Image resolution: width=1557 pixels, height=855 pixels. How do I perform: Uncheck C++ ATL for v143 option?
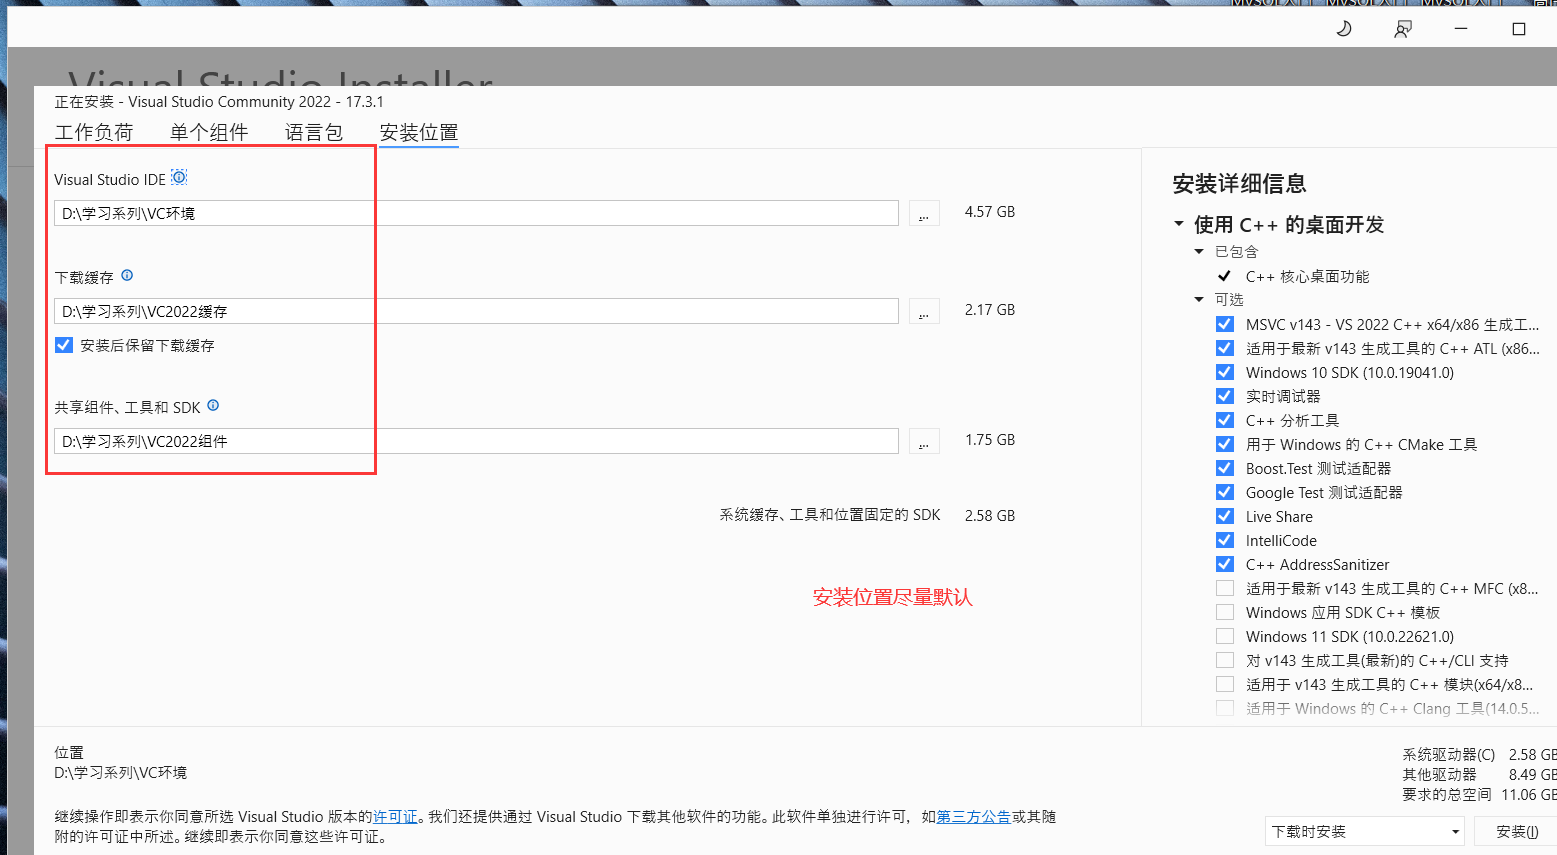click(1225, 348)
